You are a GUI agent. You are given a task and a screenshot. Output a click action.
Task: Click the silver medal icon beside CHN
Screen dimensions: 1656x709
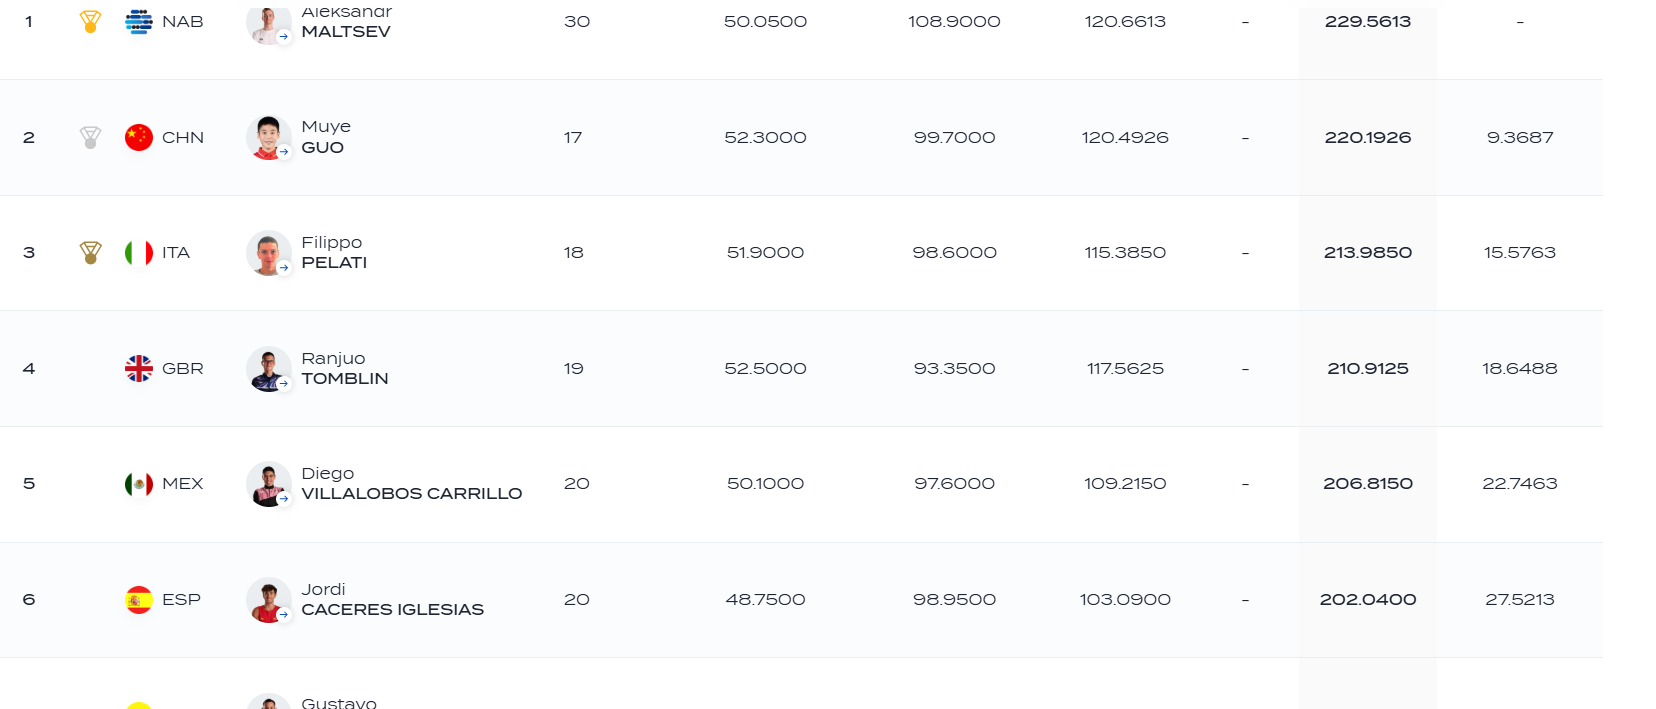pyautogui.click(x=90, y=137)
